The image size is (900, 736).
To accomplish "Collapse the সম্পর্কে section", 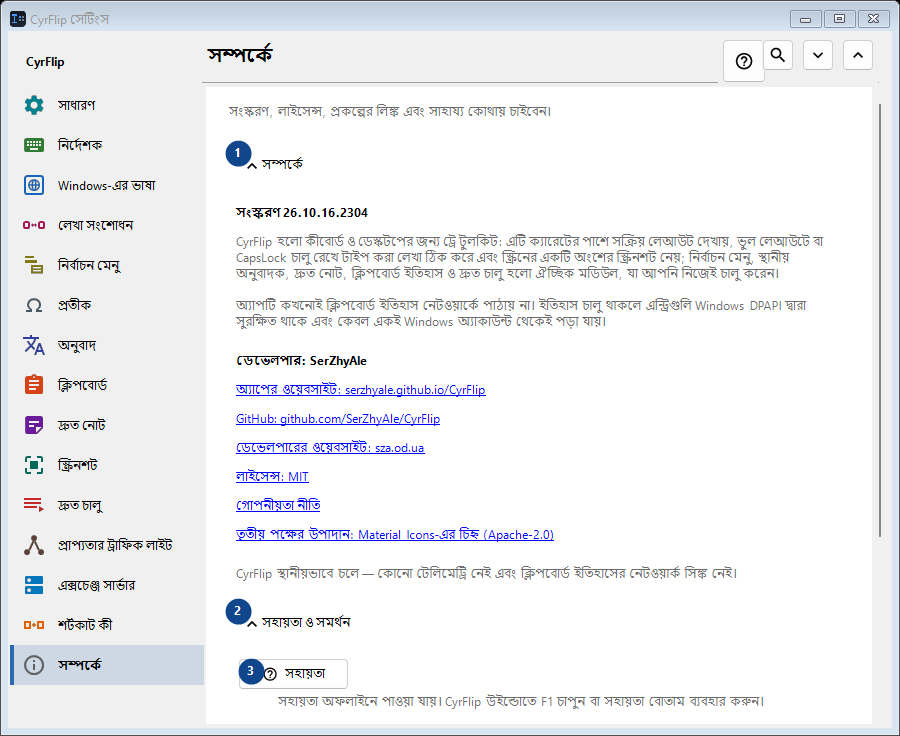I will [251, 165].
